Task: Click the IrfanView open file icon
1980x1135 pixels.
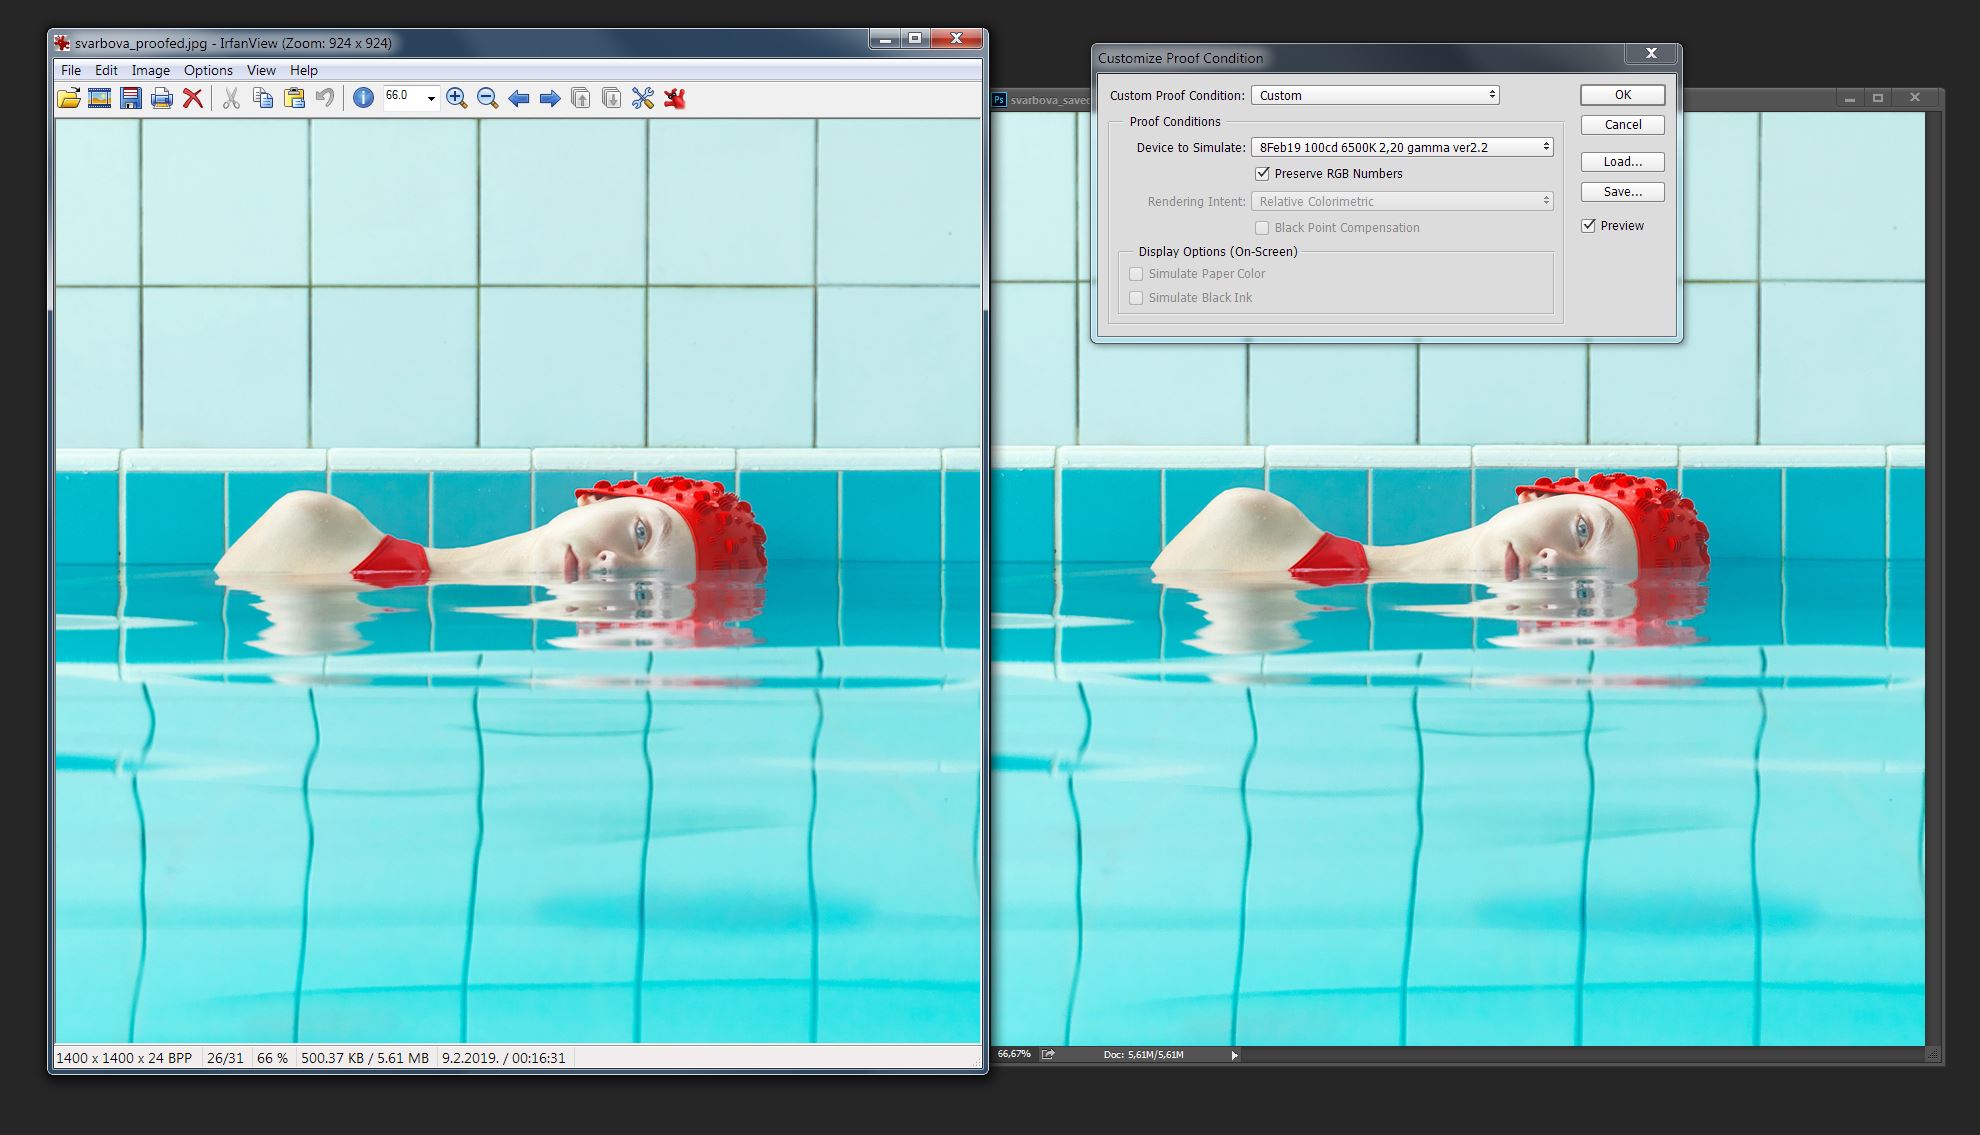Action: [65, 98]
